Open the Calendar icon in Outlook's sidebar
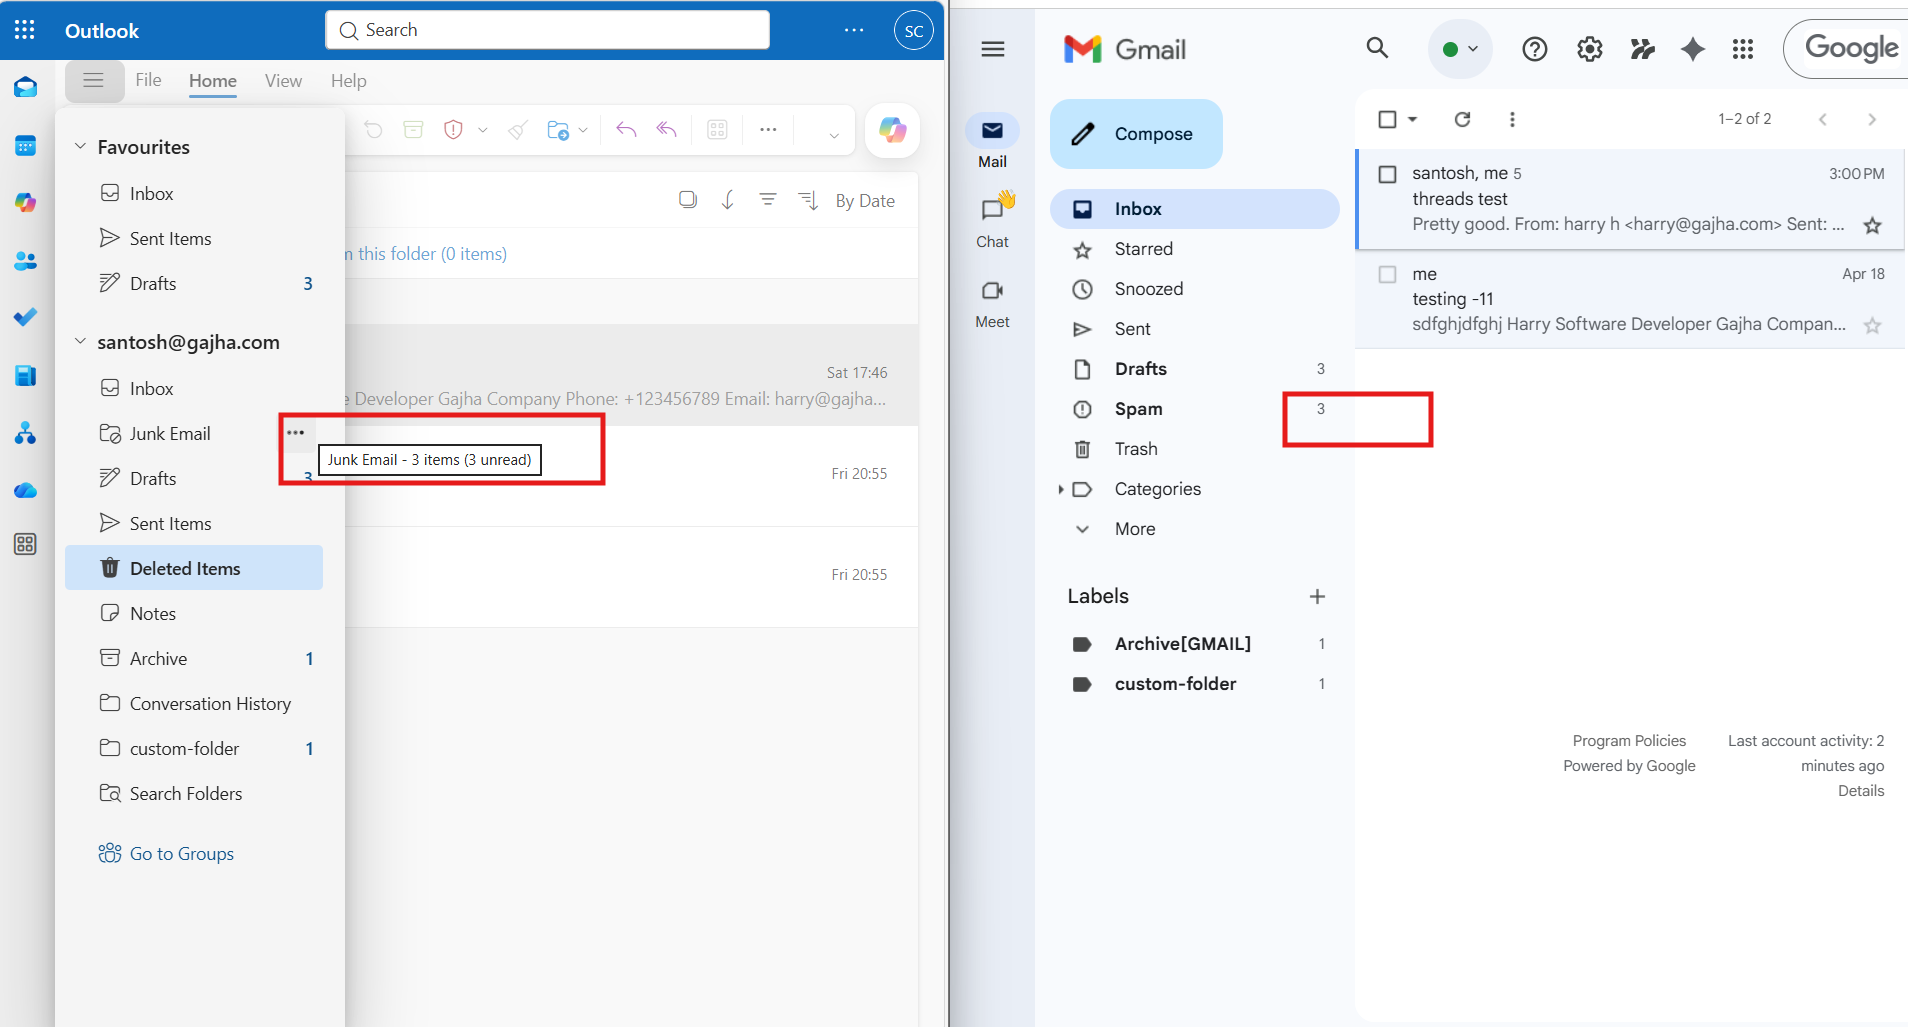 click(x=25, y=146)
